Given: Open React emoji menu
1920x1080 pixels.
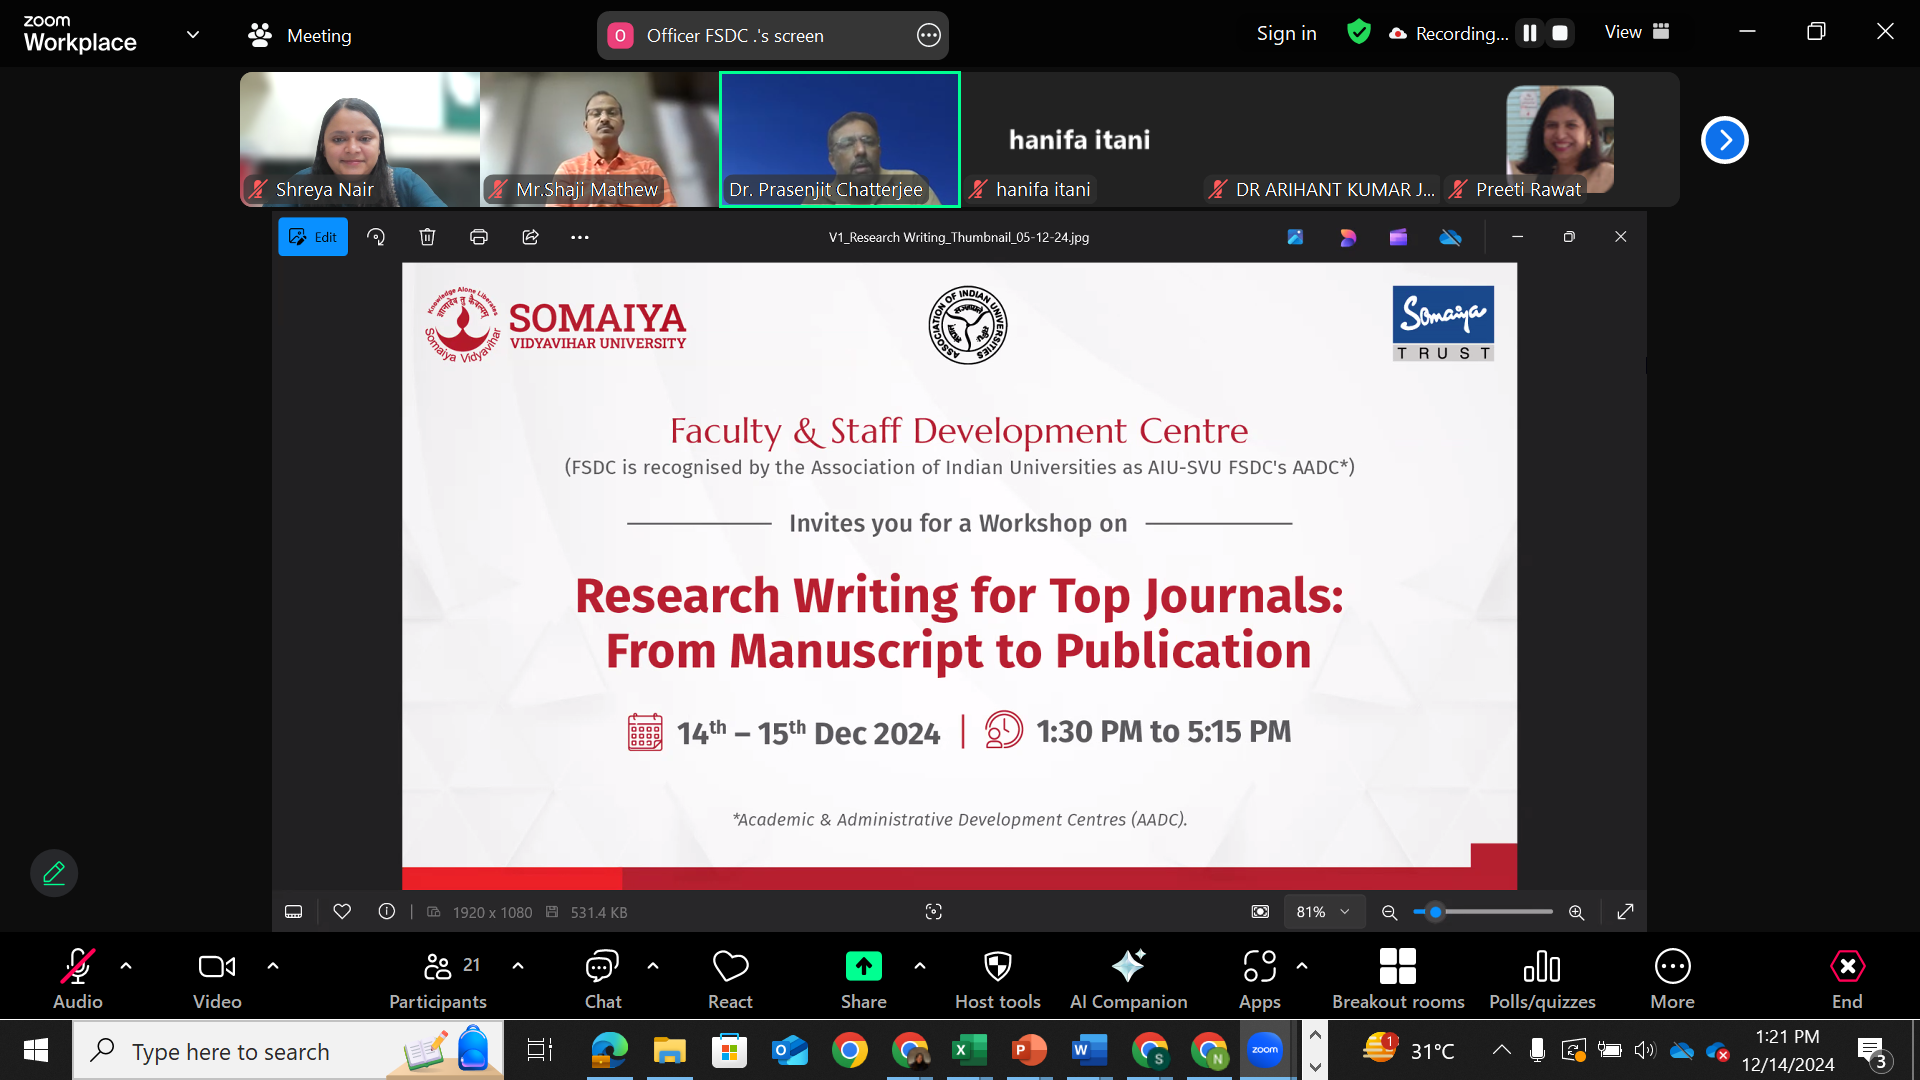Looking at the screenshot, I should (x=730, y=979).
